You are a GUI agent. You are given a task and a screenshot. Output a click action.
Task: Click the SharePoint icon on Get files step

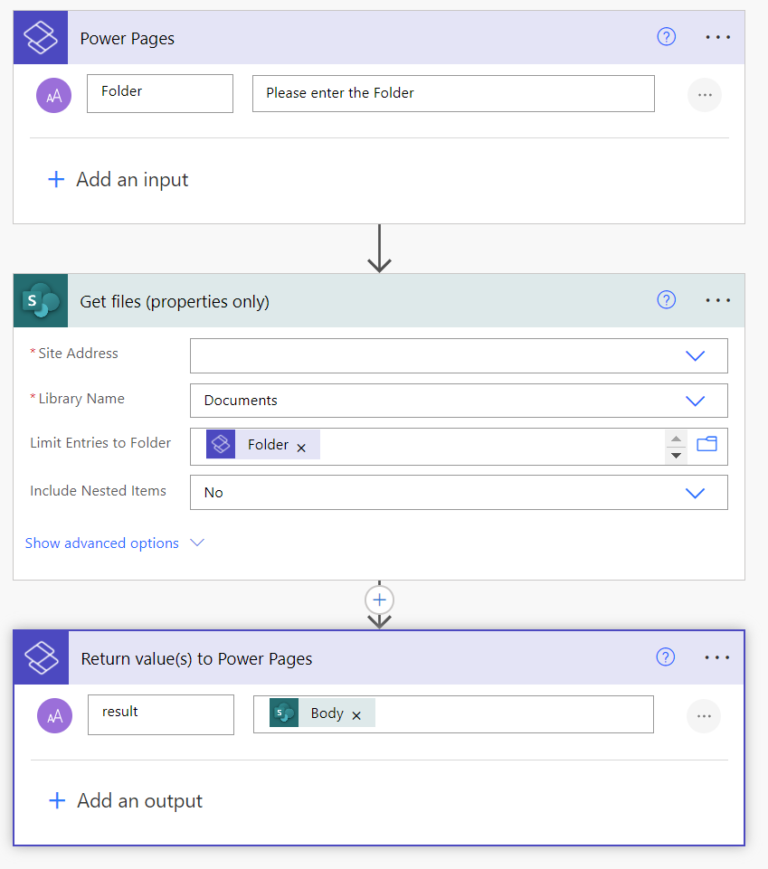tap(40, 300)
